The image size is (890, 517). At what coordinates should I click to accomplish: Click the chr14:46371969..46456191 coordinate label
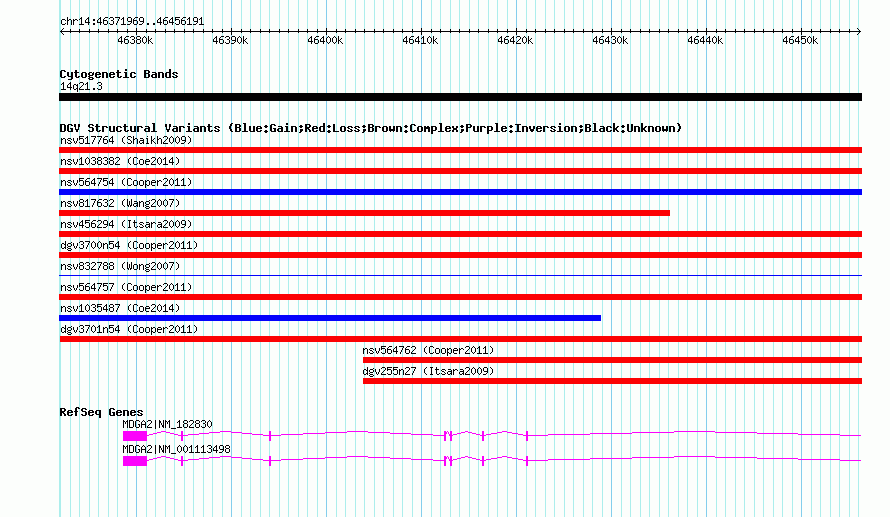[x=132, y=22]
